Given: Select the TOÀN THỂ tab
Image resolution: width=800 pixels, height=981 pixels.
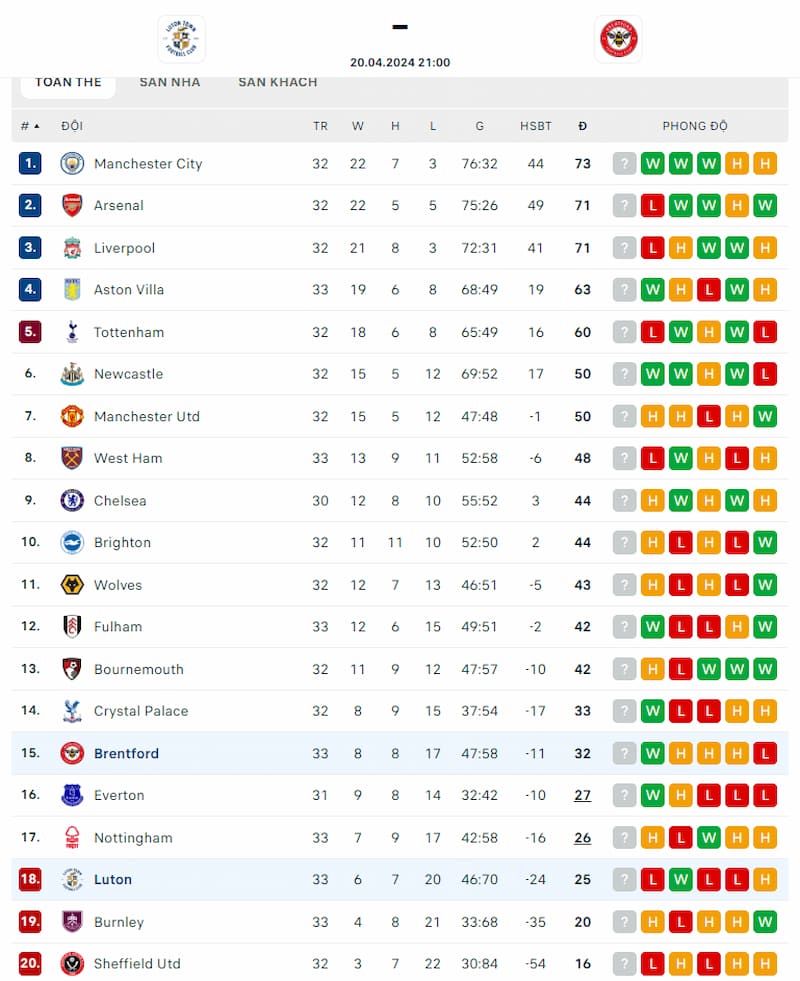Looking at the screenshot, I should click(68, 82).
